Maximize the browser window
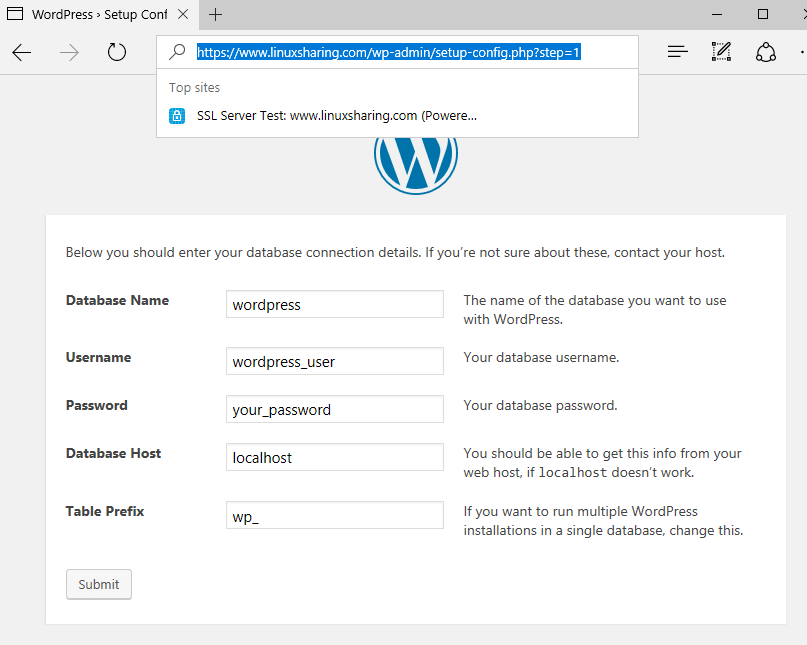Viewport: 807px width, 645px height. click(763, 15)
